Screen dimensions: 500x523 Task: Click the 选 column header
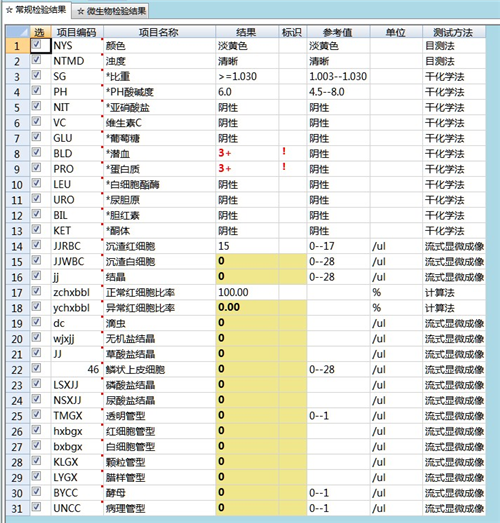40,32
